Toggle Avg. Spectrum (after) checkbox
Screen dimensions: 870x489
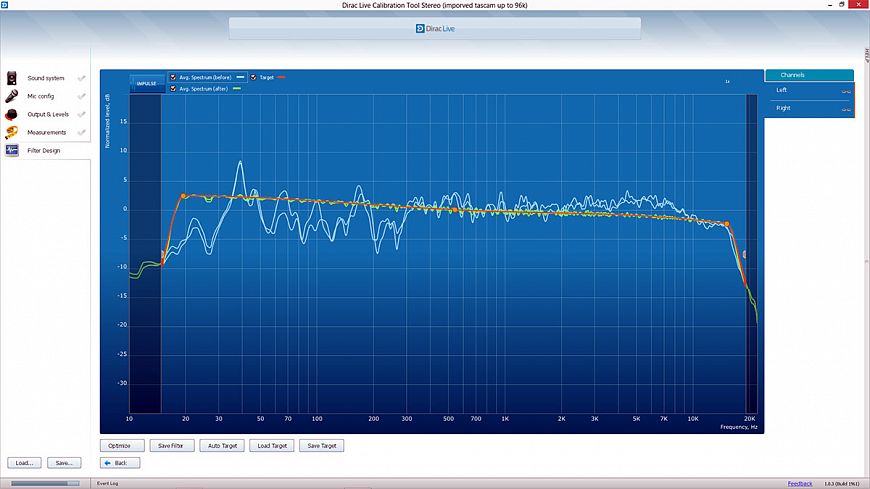point(173,89)
